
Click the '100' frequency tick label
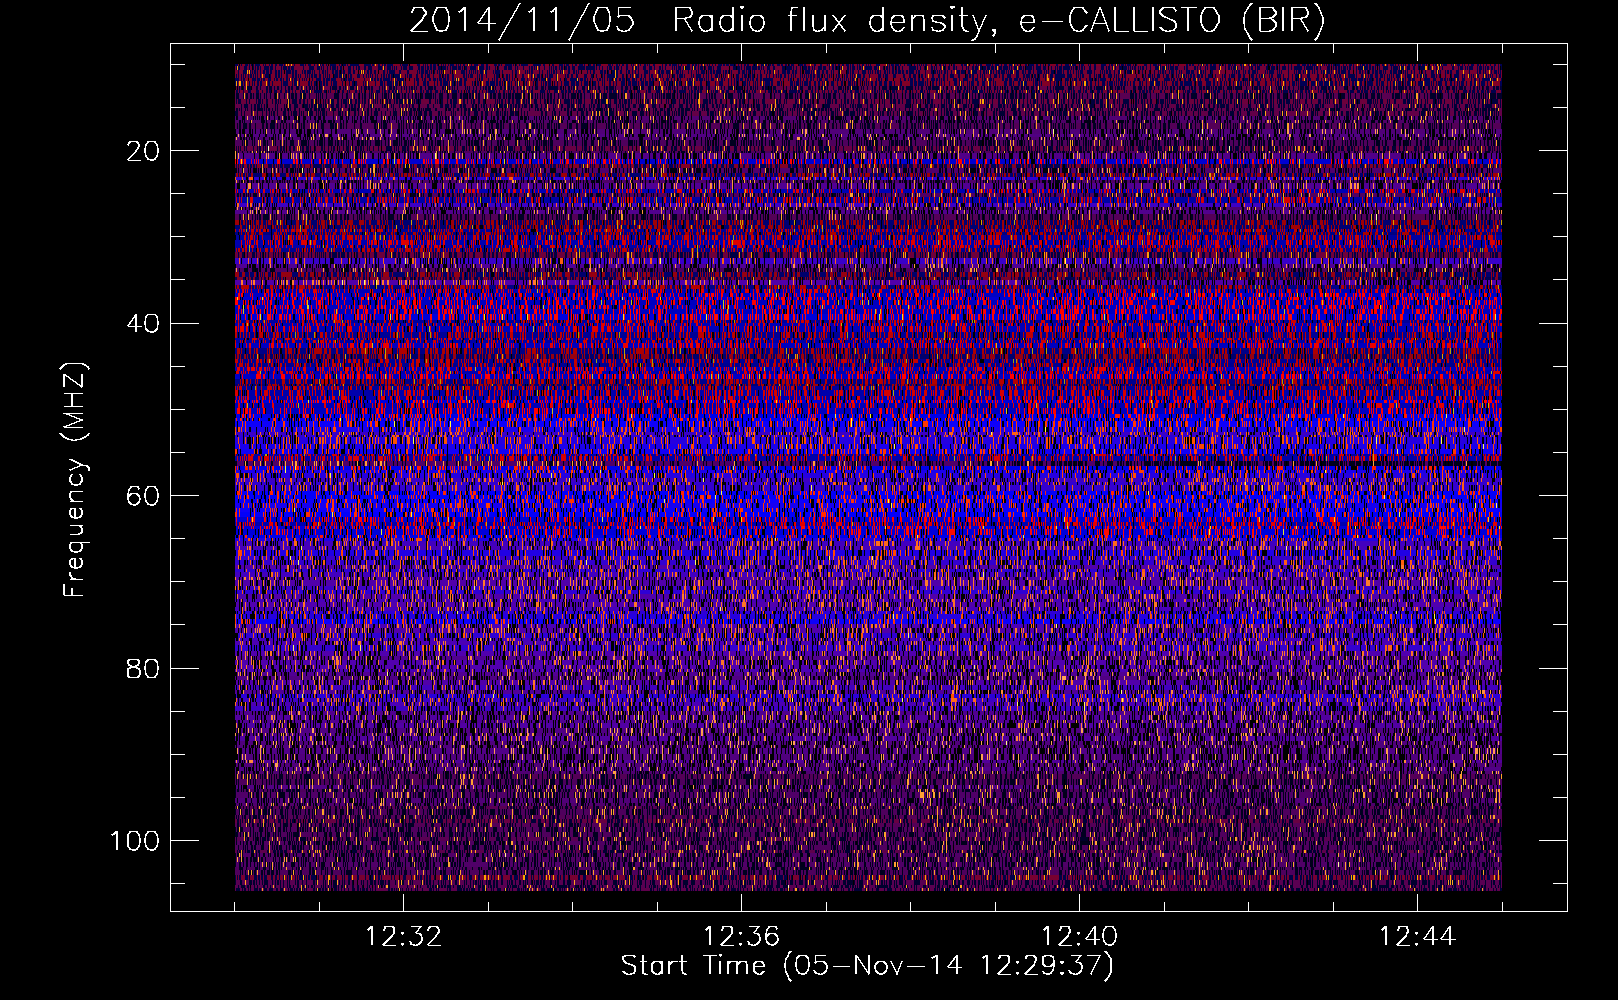(x=136, y=841)
